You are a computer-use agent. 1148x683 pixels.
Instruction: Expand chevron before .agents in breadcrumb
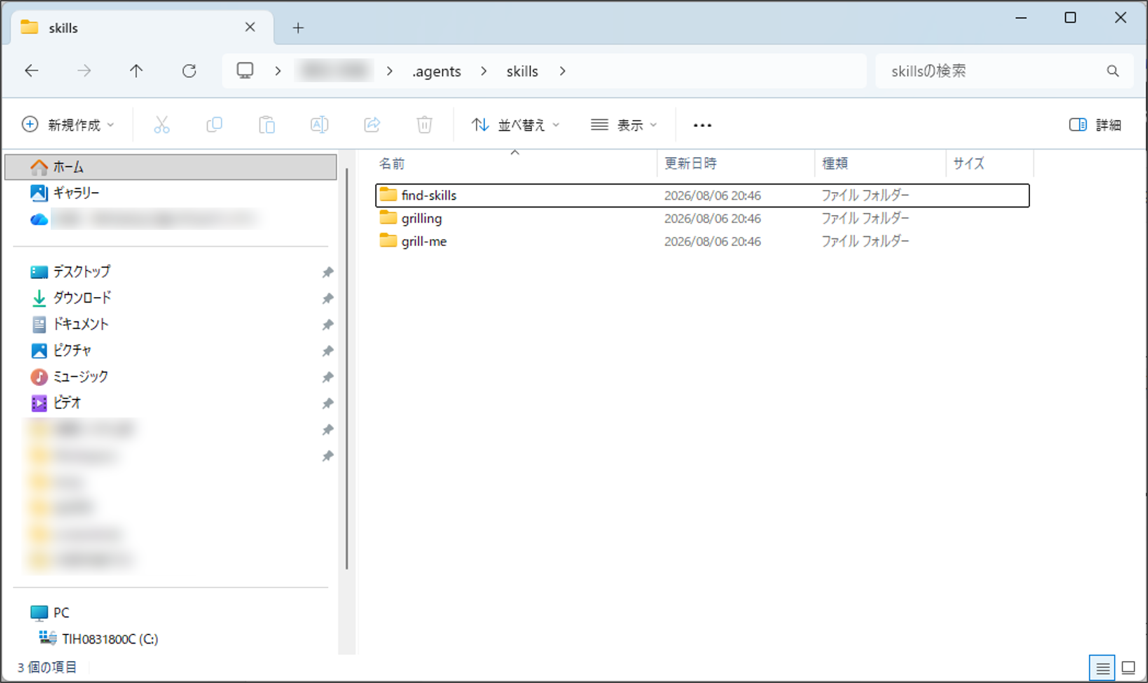coord(390,71)
